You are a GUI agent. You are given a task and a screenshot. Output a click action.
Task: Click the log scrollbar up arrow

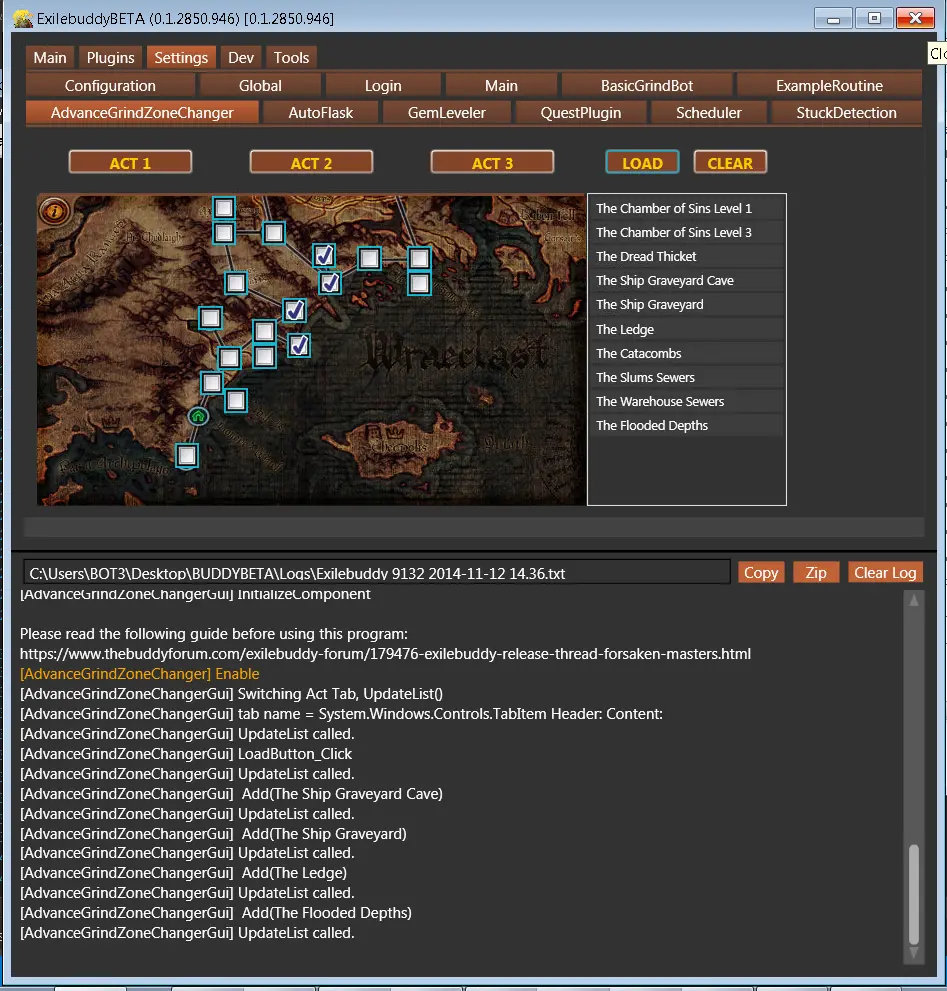coord(913,600)
